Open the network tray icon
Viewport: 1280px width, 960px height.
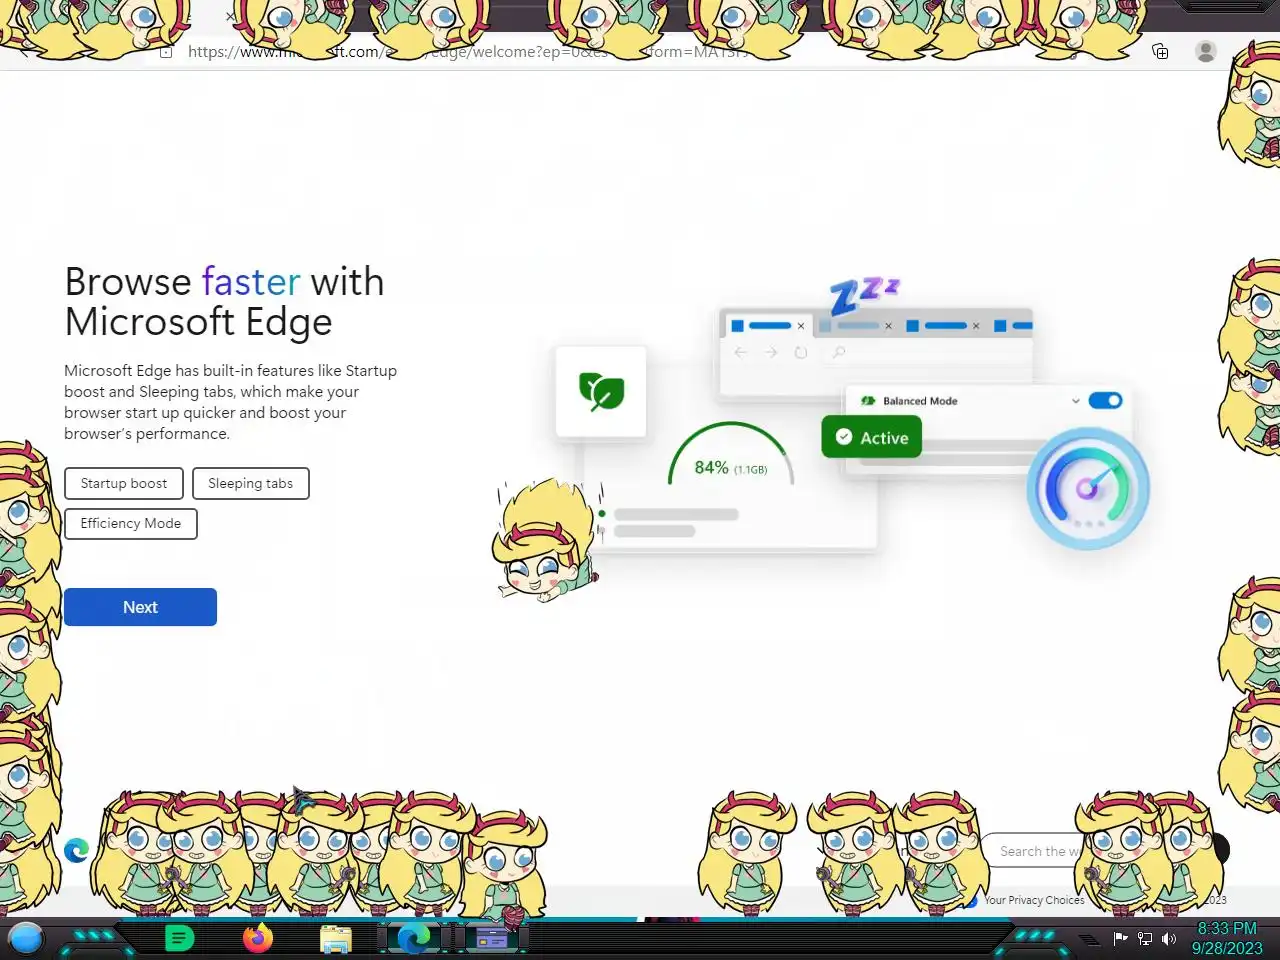click(x=1145, y=938)
